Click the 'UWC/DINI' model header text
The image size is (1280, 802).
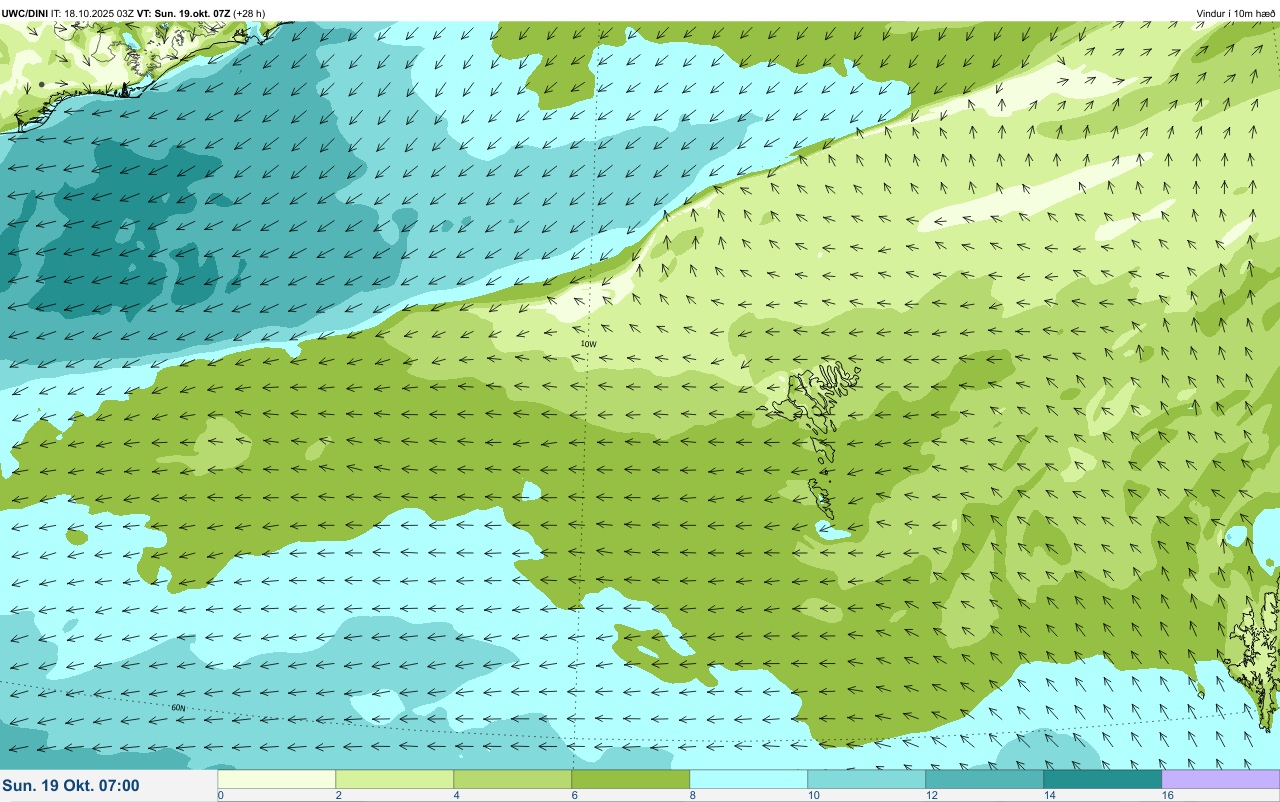24,13
